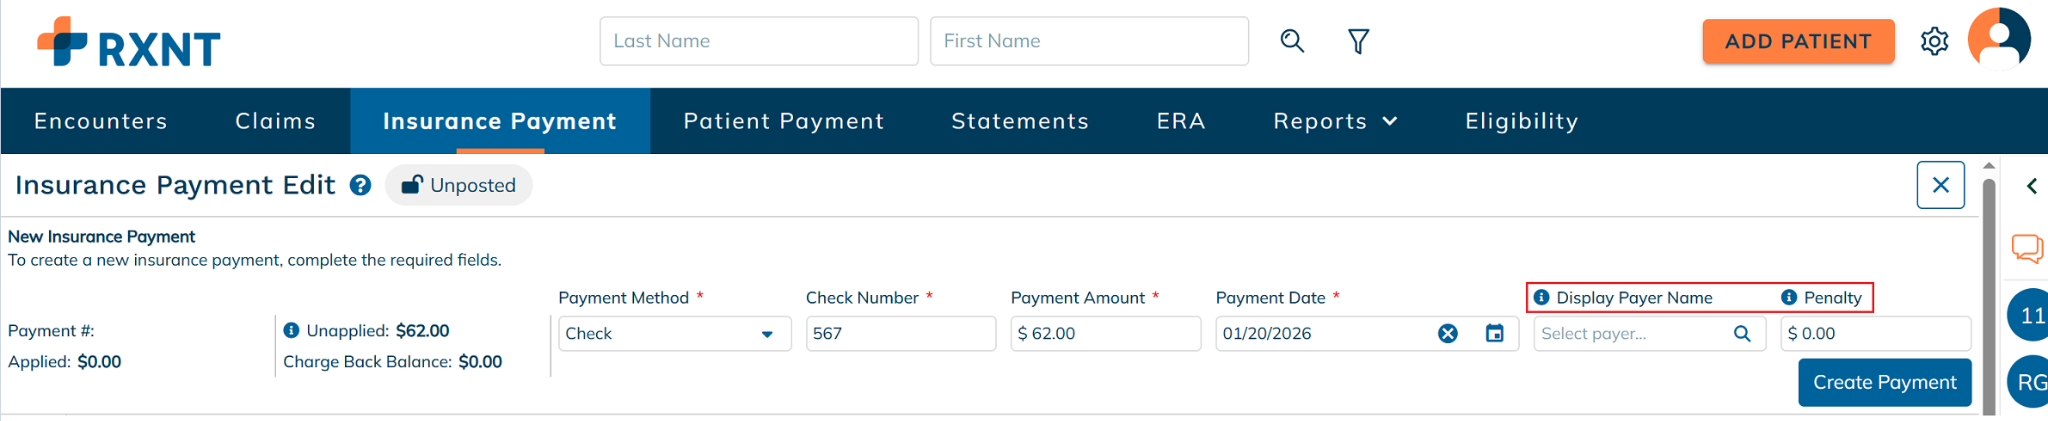Screen dimensions: 2048x421
Task: Click the patient search magnifier icon
Action: point(1292,41)
